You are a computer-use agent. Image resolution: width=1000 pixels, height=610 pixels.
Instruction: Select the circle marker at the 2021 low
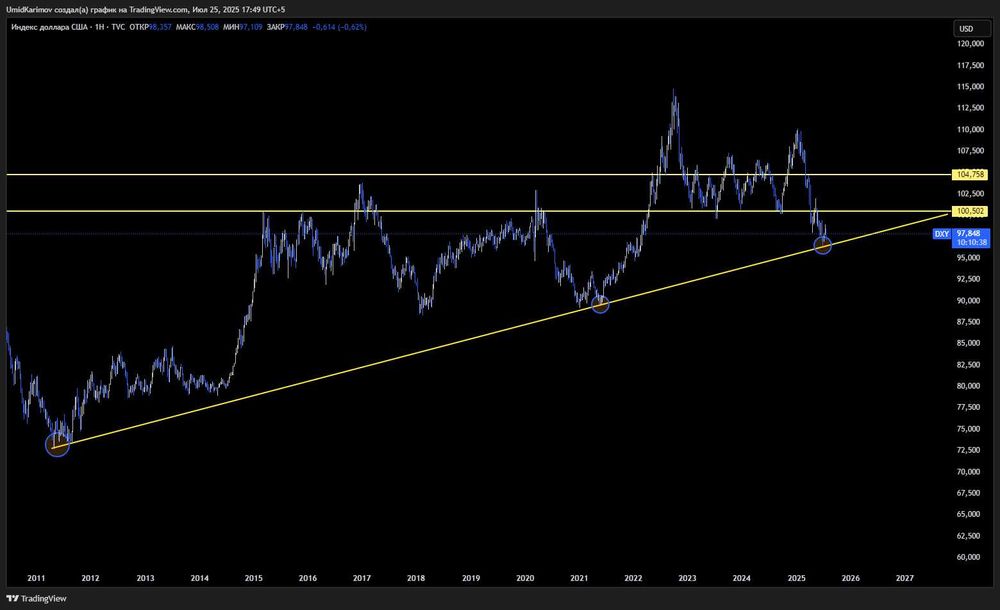pos(600,304)
